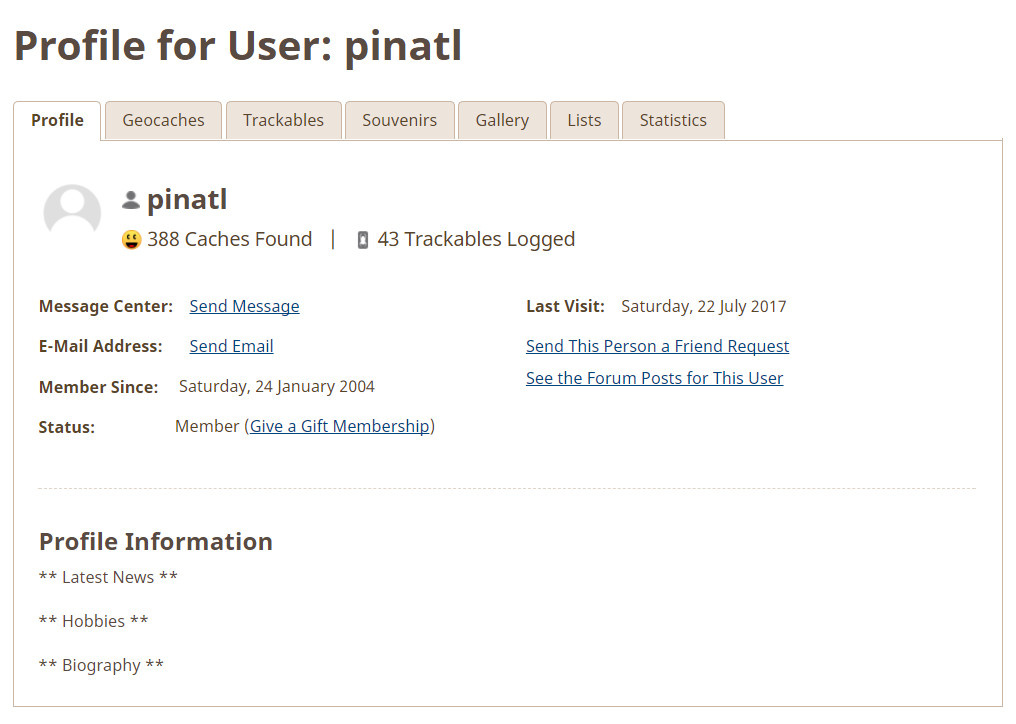Click the small person icon beside pinatl

pyautogui.click(x=131, y=200)
